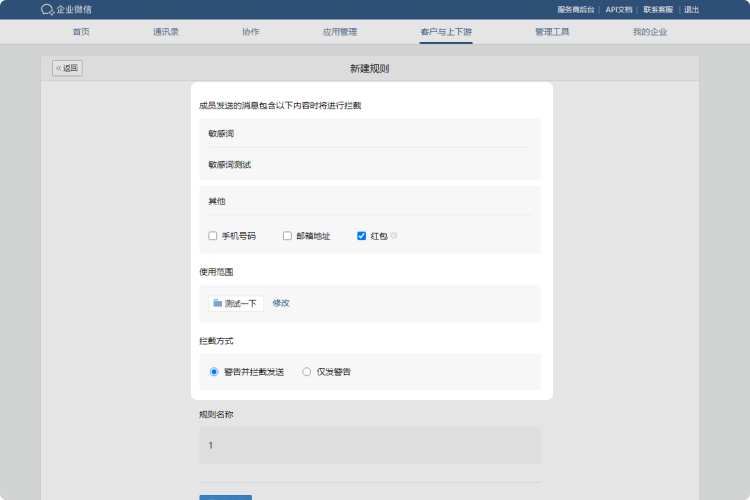
Task: Click the folder icon for 测试一下
Action: 217,303
